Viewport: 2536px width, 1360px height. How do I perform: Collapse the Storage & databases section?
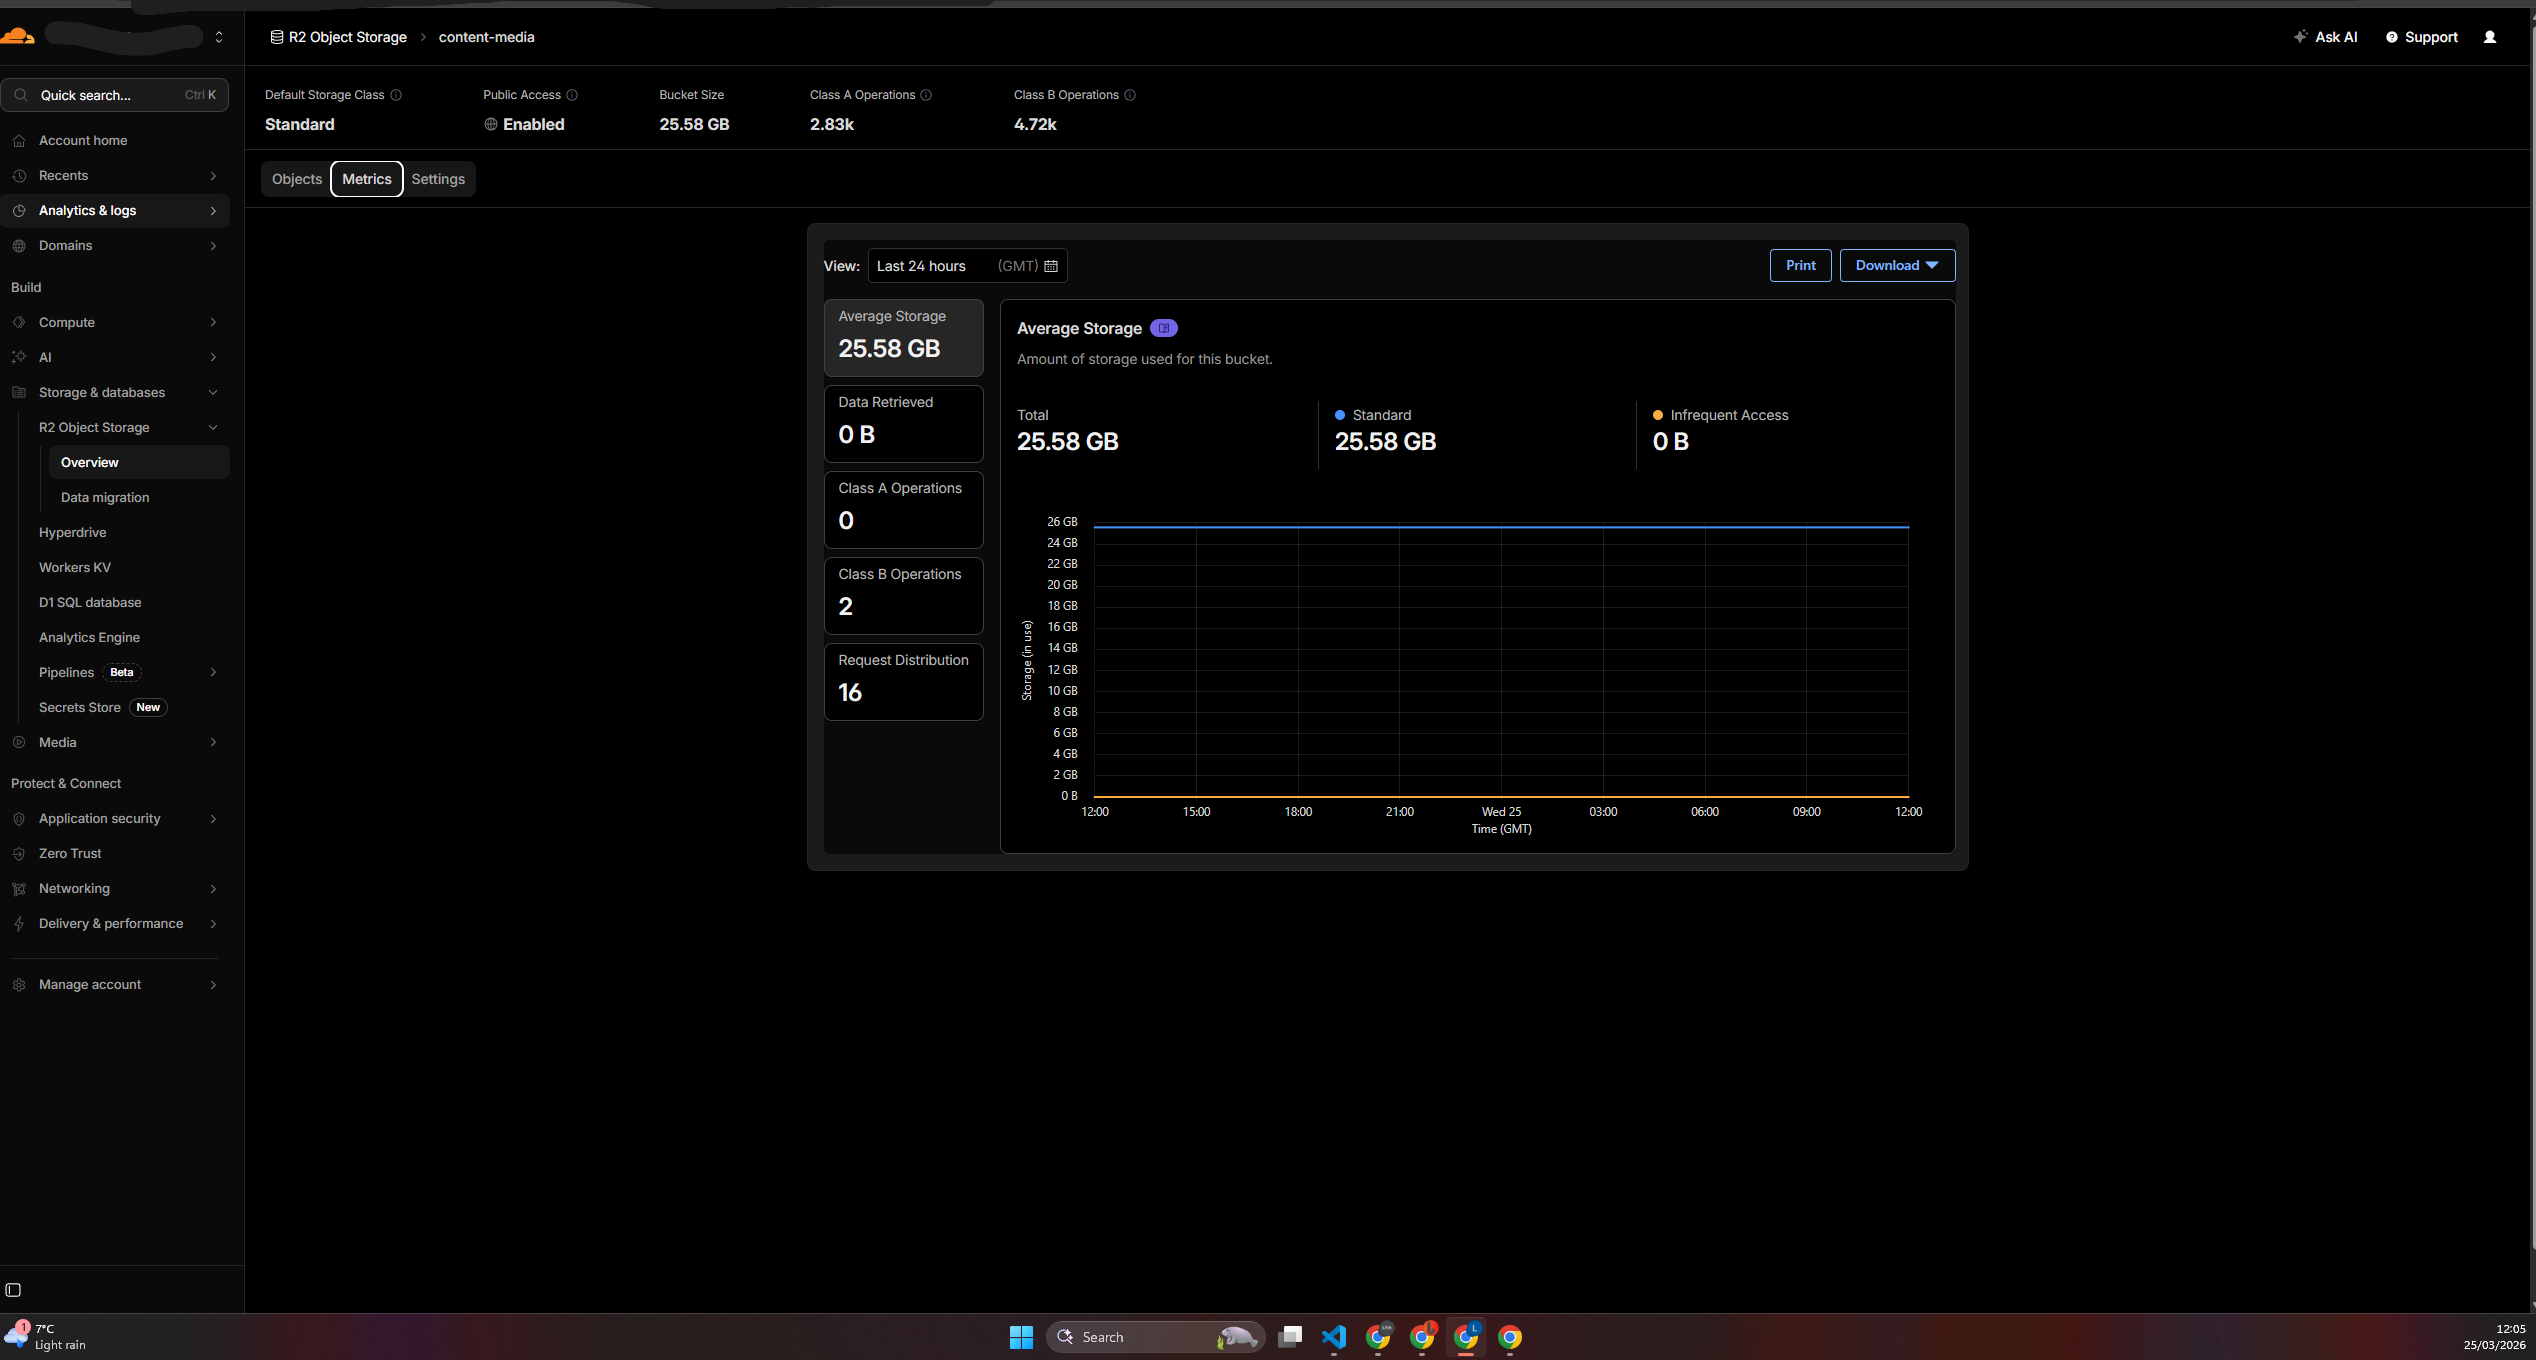(213, 392)
